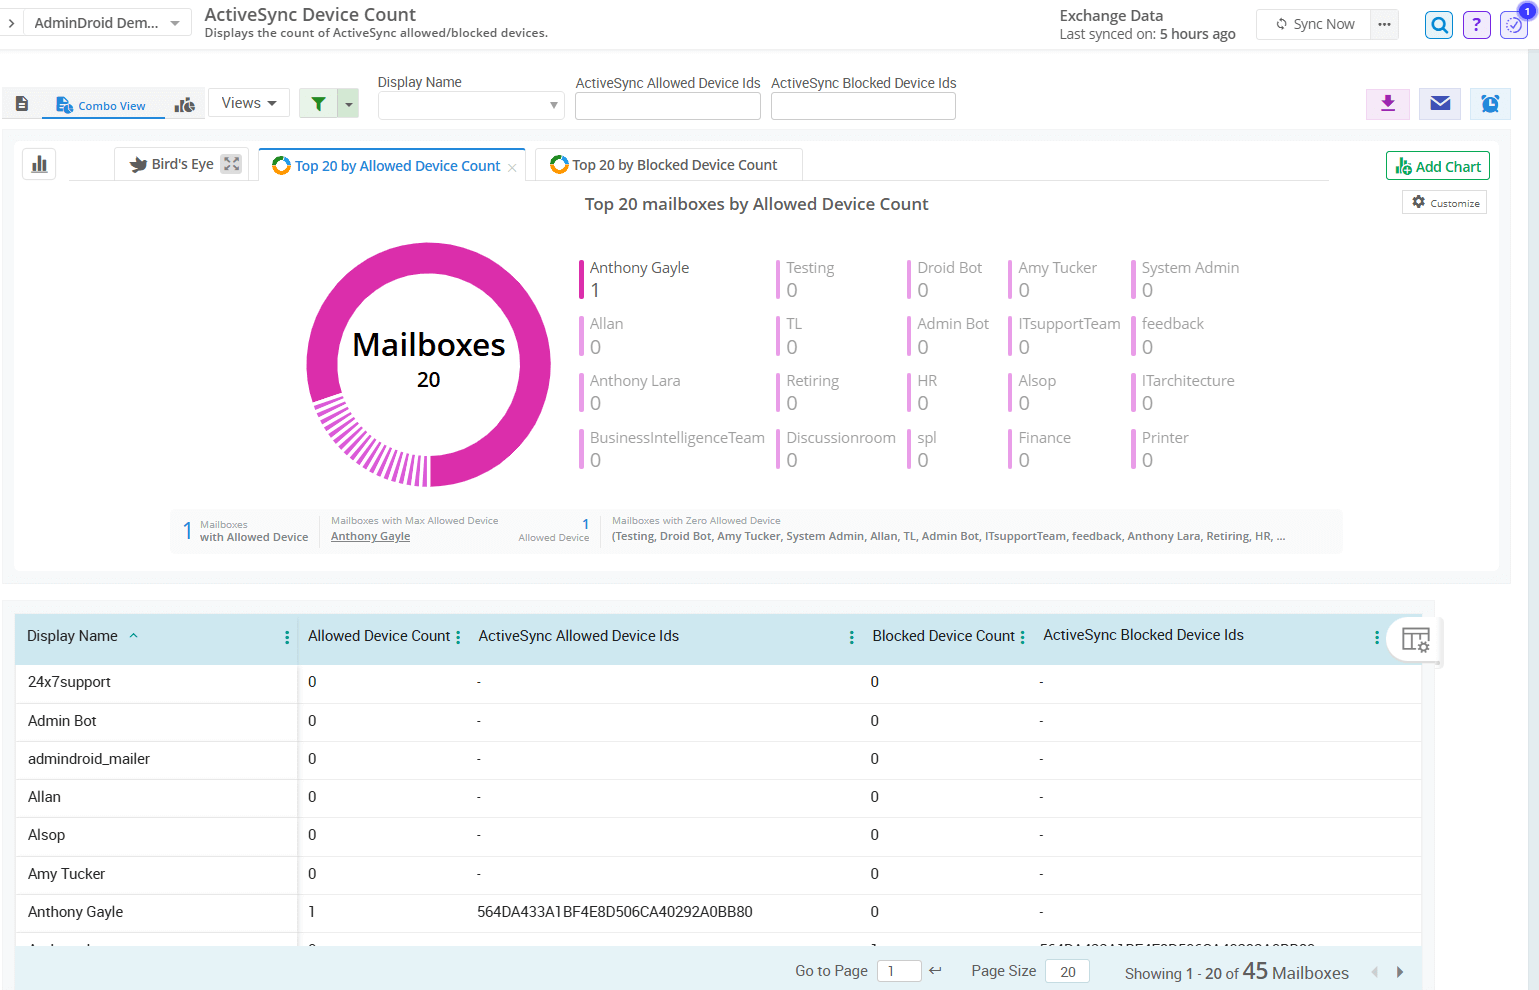Schedule the report using the alarm clock icon

click(1490, 103)
